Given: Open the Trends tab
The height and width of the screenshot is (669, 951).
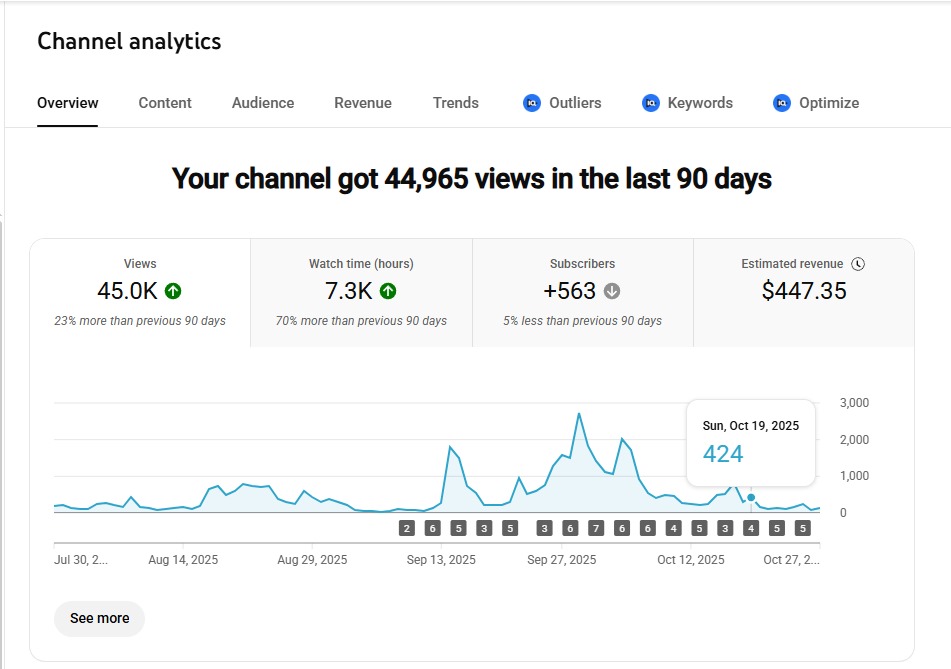Looking at the screenshot, I should coord(456,103).
